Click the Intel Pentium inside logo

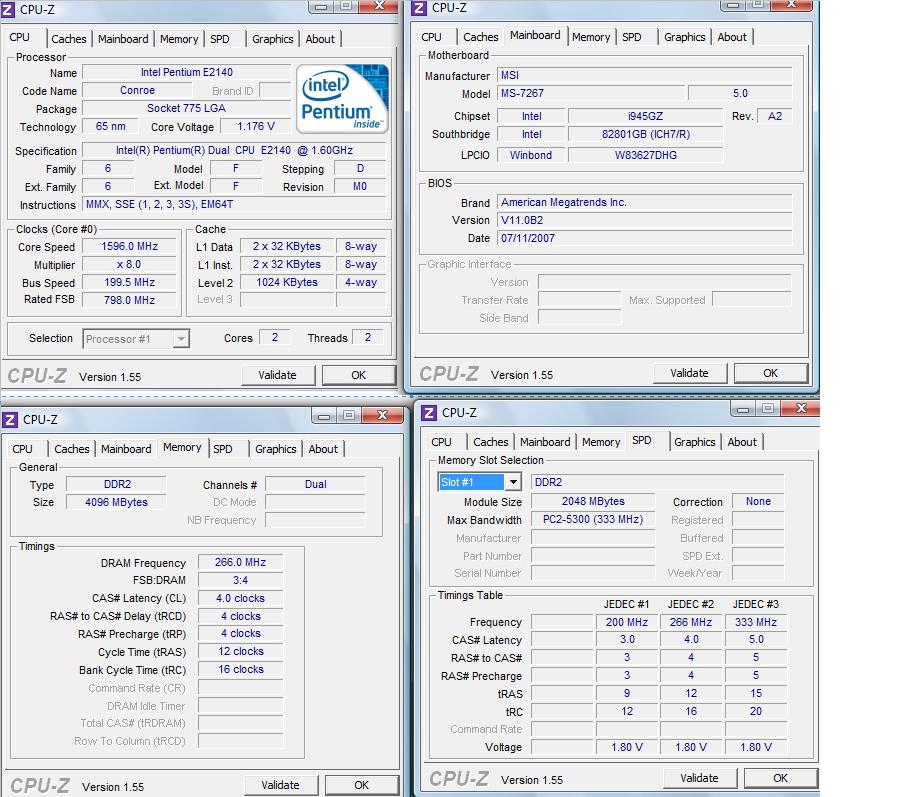tap(344, 99)
